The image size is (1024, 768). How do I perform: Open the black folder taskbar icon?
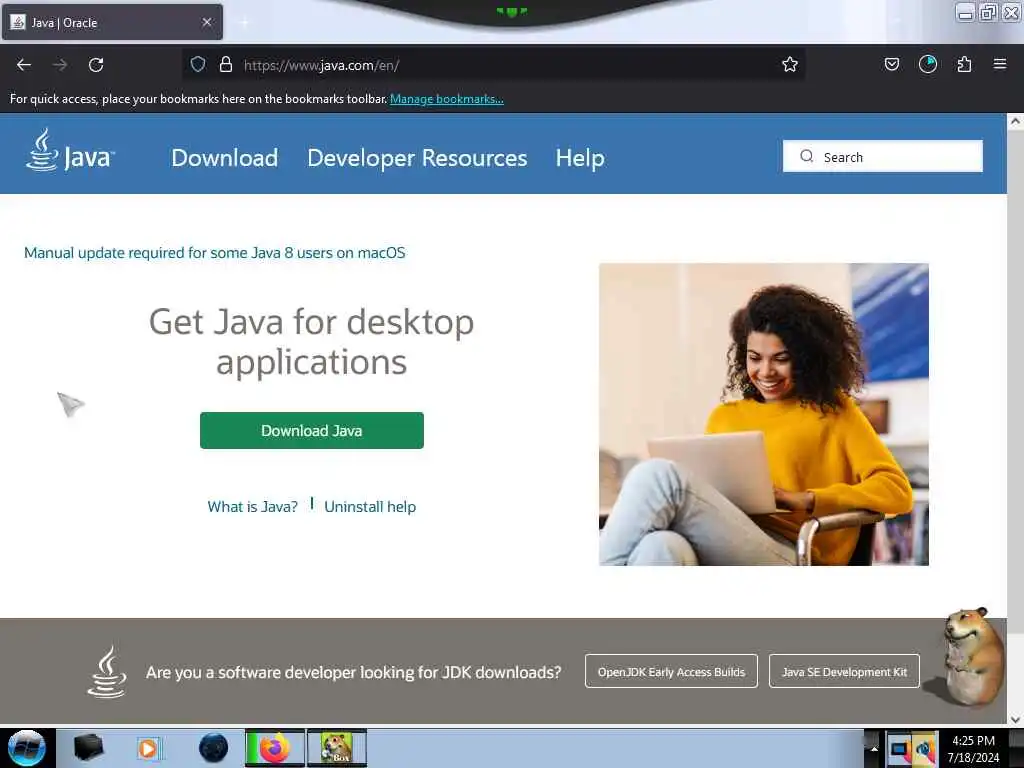pos(88,747)
